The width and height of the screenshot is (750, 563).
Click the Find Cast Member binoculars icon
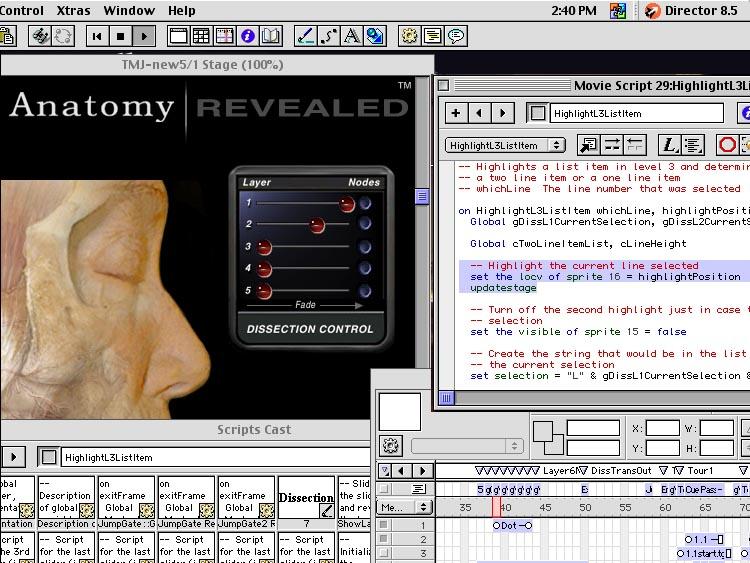[x=40, y=36]
